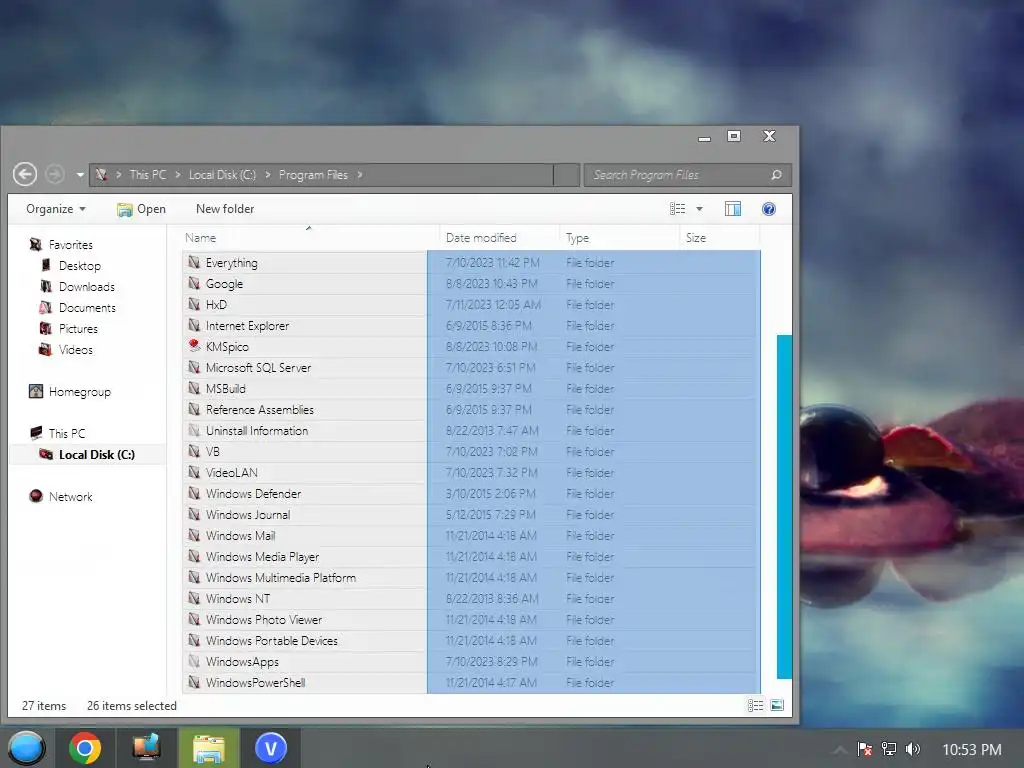Select Network in navigation pane
1024x768 pixels.
(71, 496)
